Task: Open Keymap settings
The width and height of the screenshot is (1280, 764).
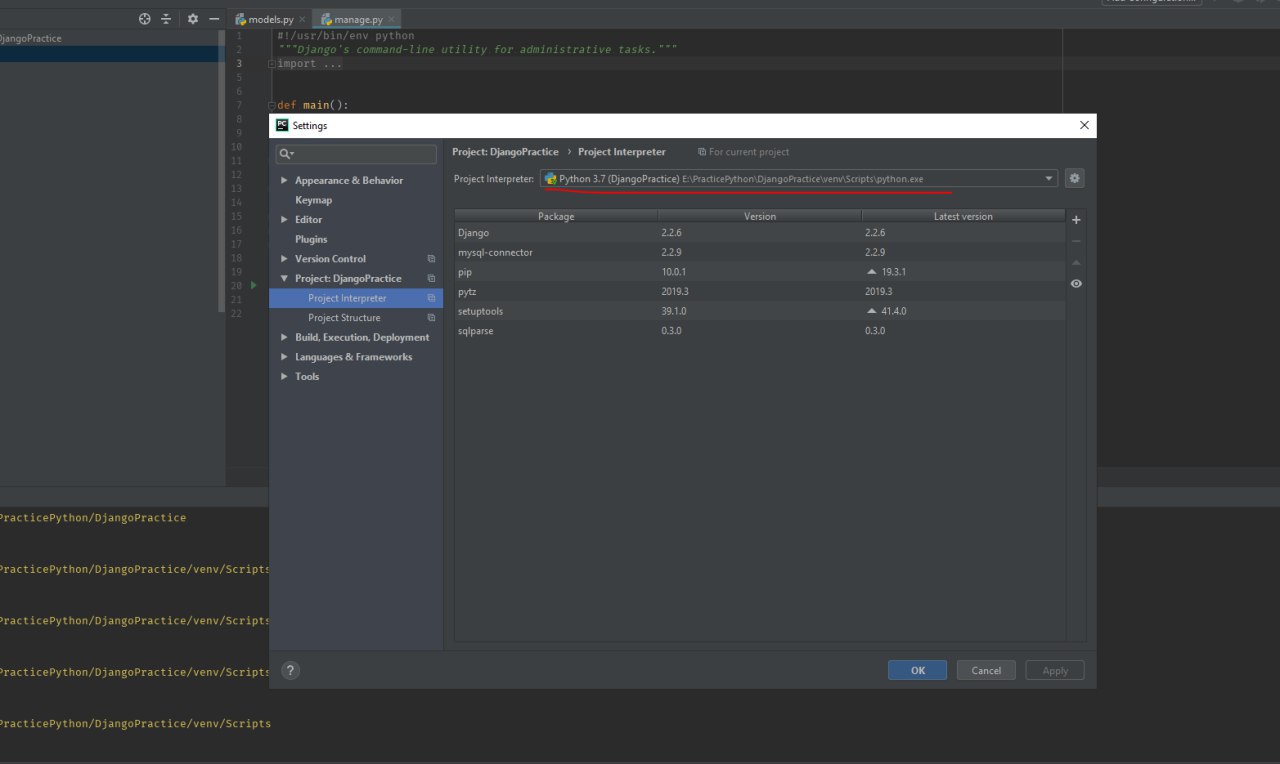Action: (313, 200)
